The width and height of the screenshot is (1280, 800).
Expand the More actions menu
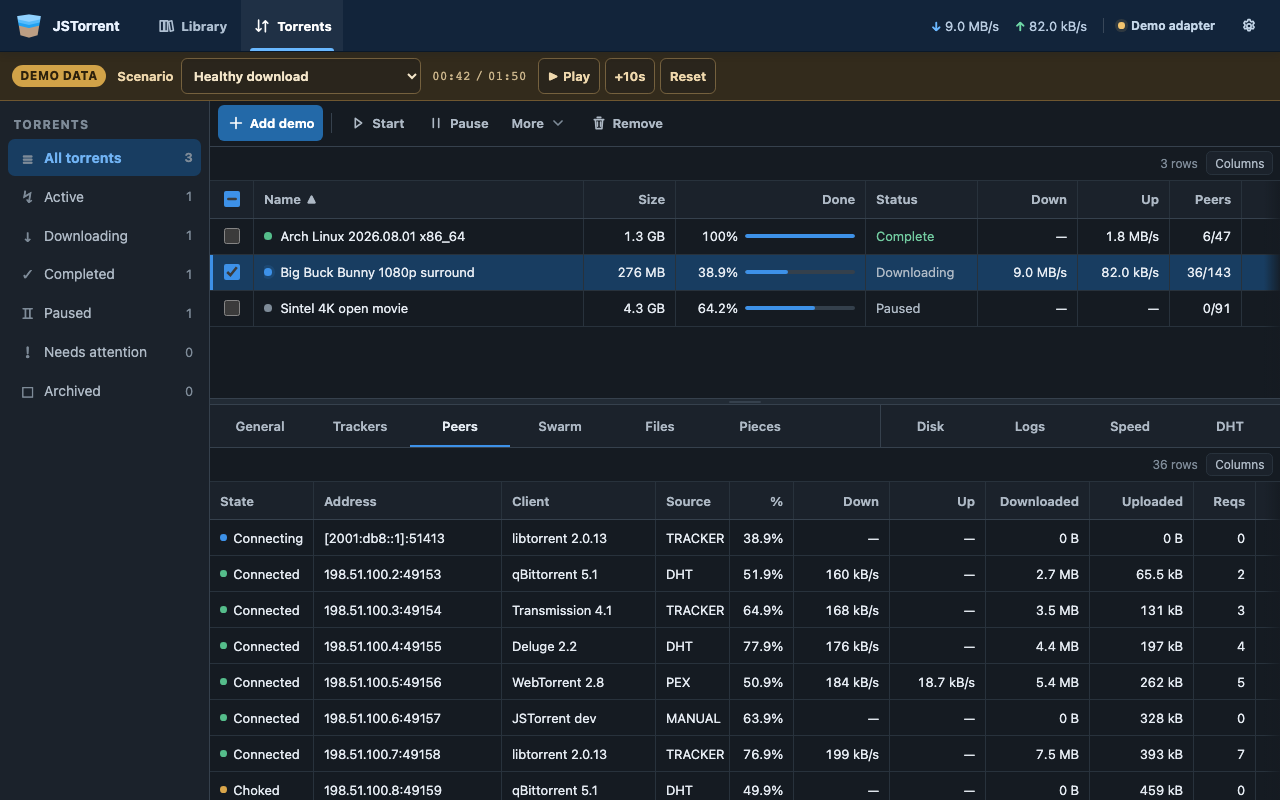coord(537,123)
